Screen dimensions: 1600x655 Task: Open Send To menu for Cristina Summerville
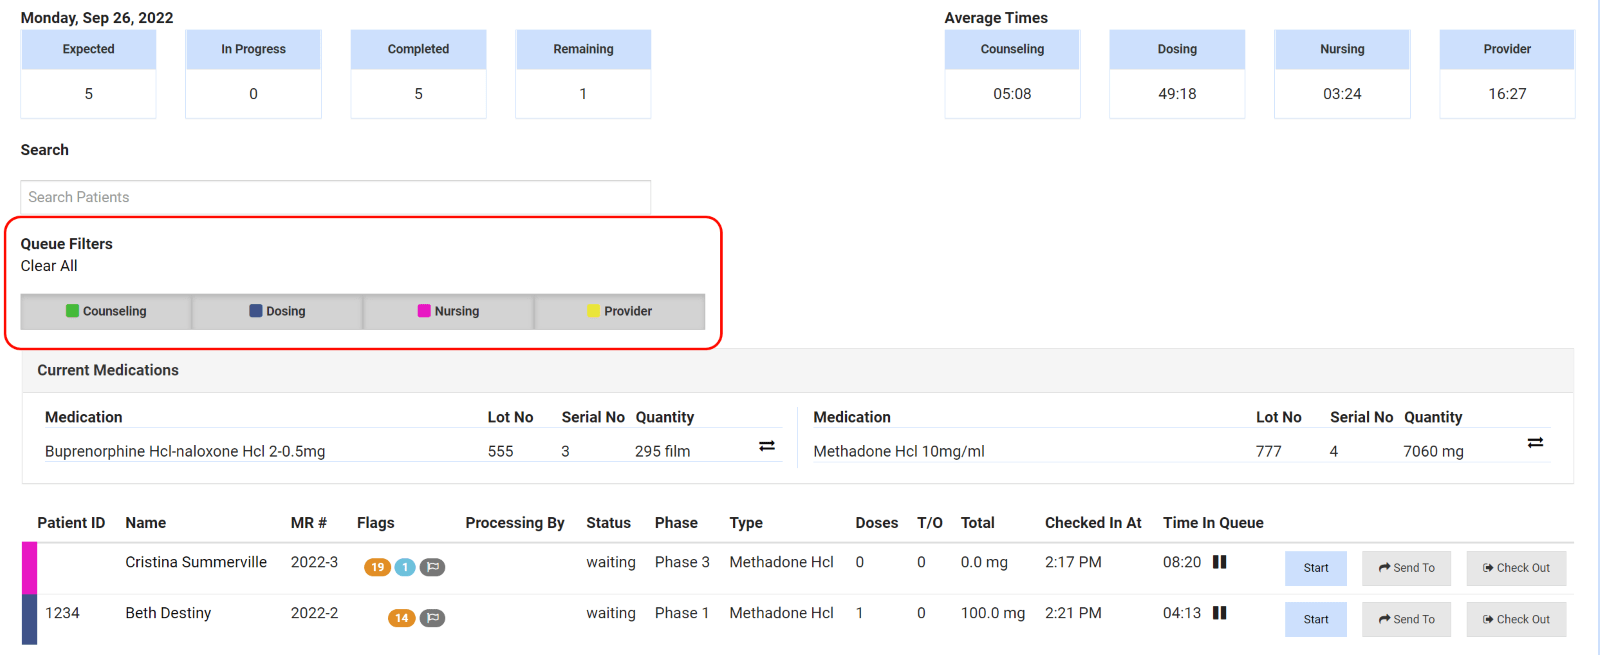[1406, 568]
